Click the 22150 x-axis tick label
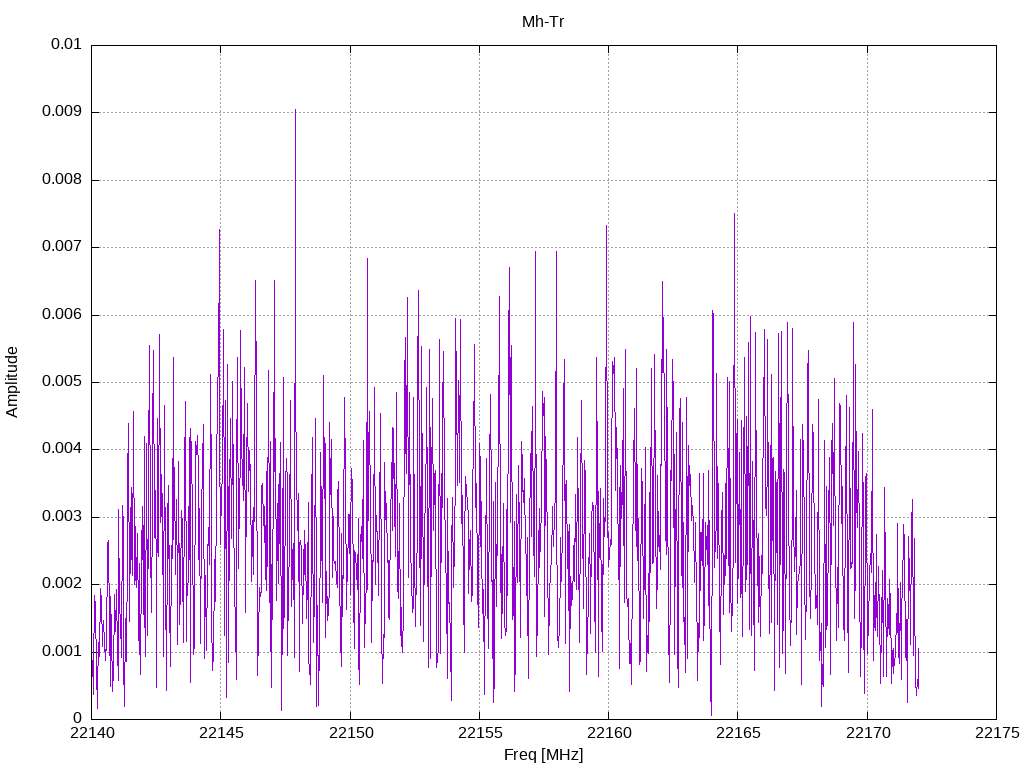The height and width of the screenshot is (768, 1024). pyautogui.click(x=351, y=733)
